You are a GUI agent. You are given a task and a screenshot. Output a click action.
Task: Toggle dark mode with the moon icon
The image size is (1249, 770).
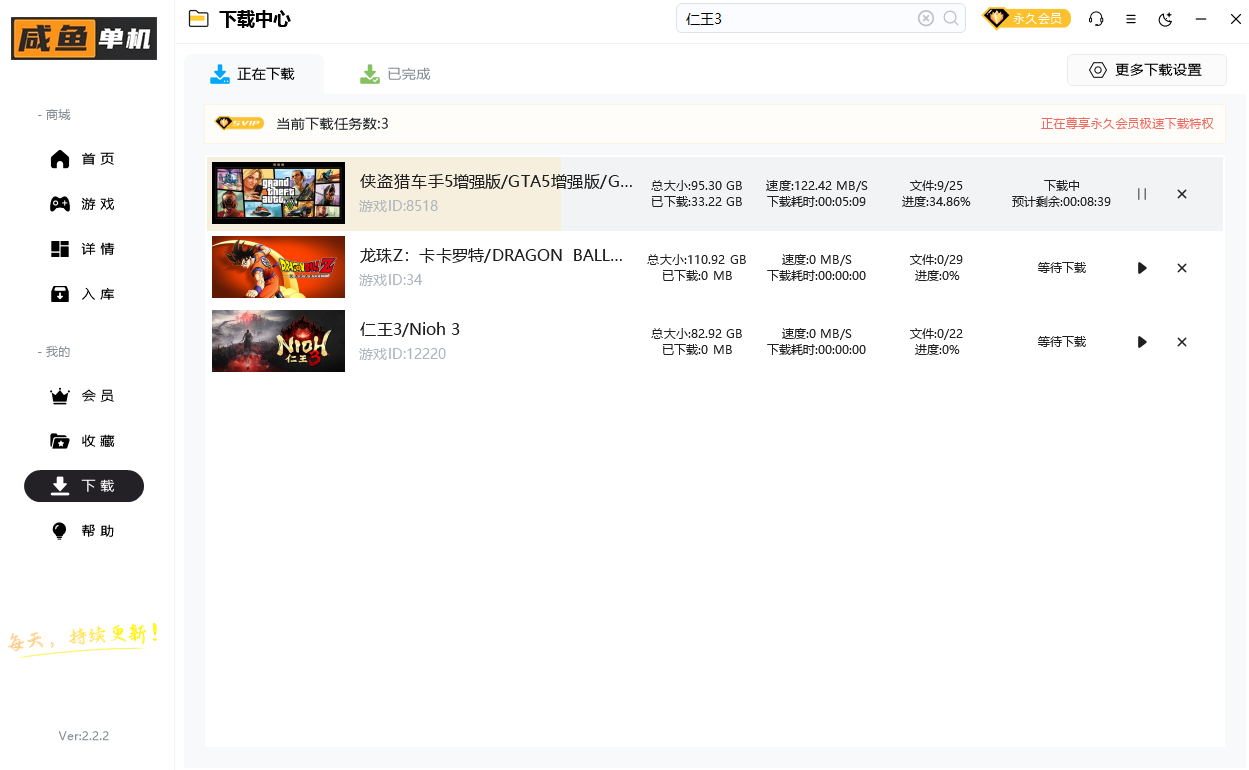tap(1163, 19)
